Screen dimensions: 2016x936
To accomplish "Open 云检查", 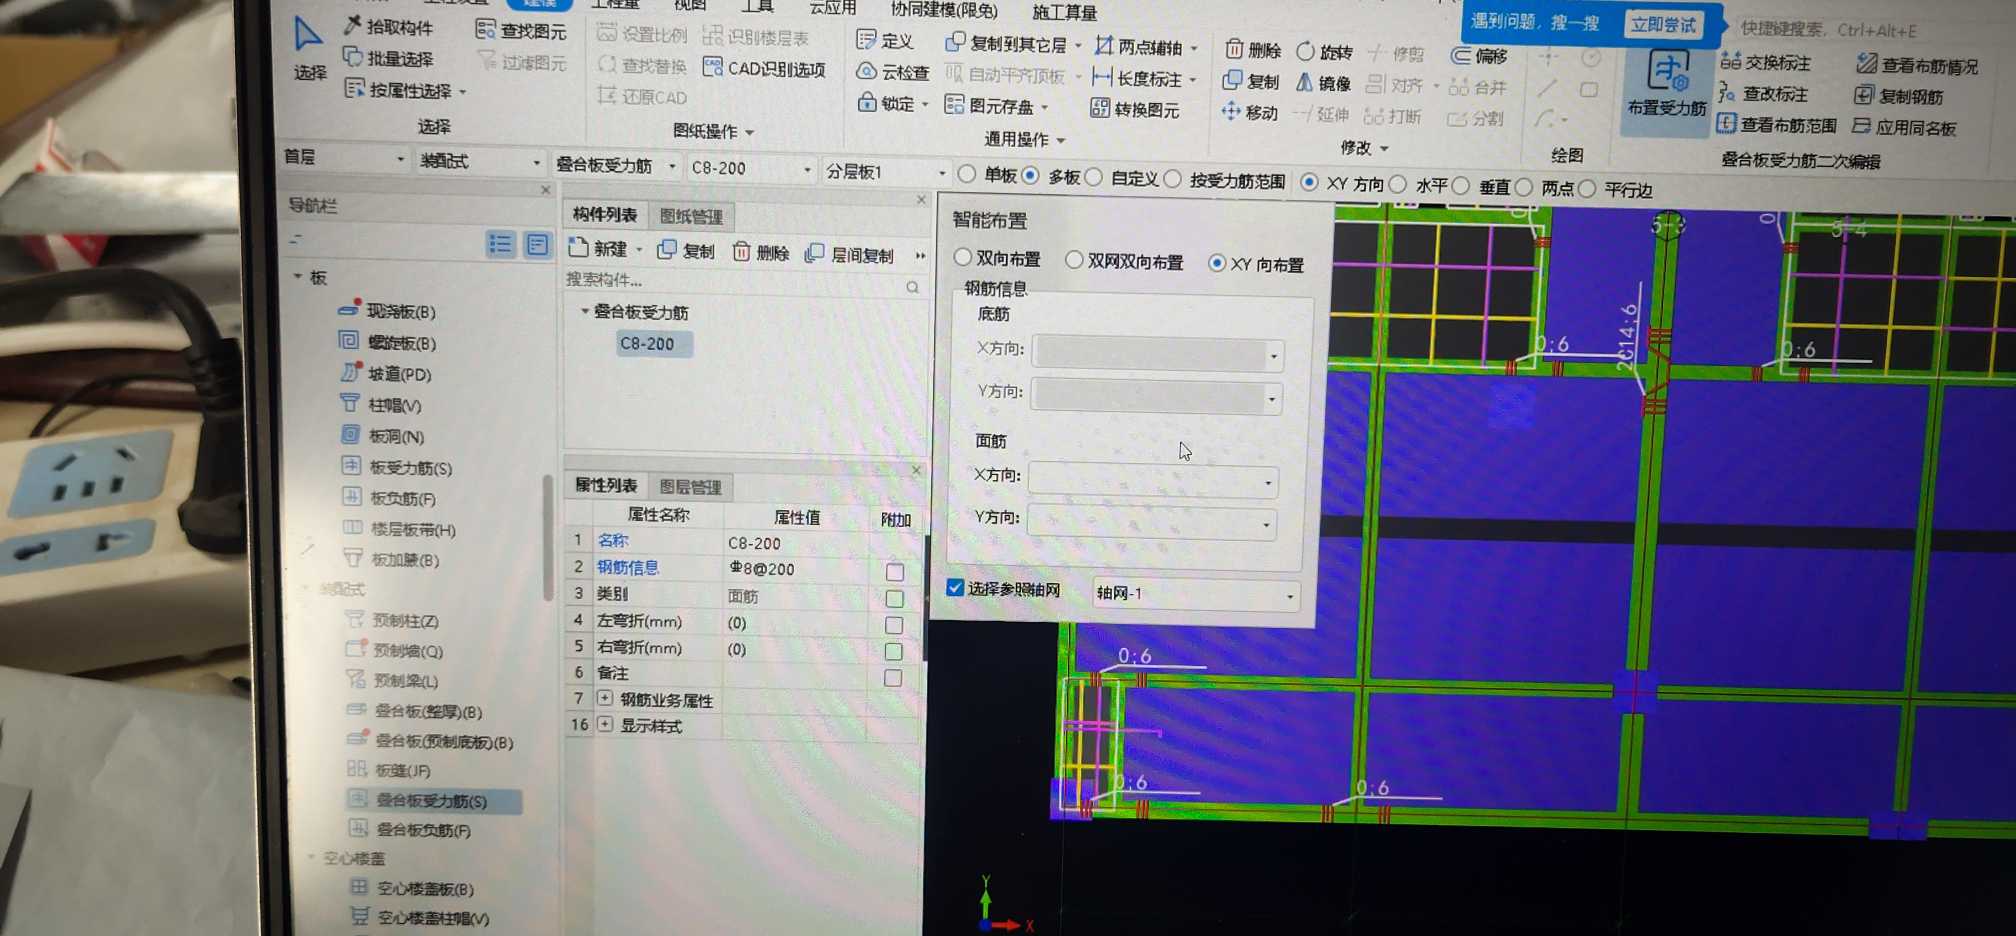I will [x=893, y=72].
